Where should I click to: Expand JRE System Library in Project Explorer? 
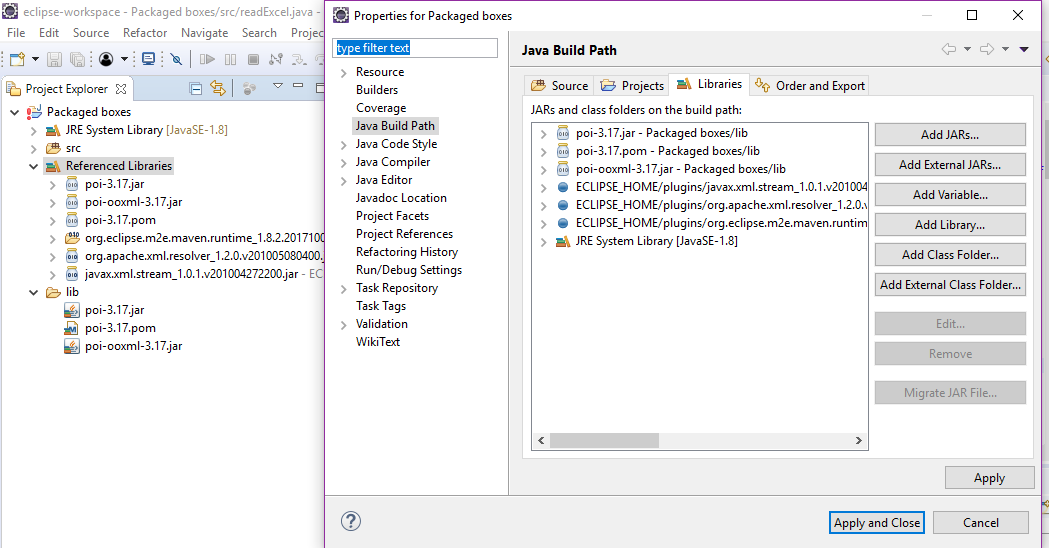coord(33,130)
